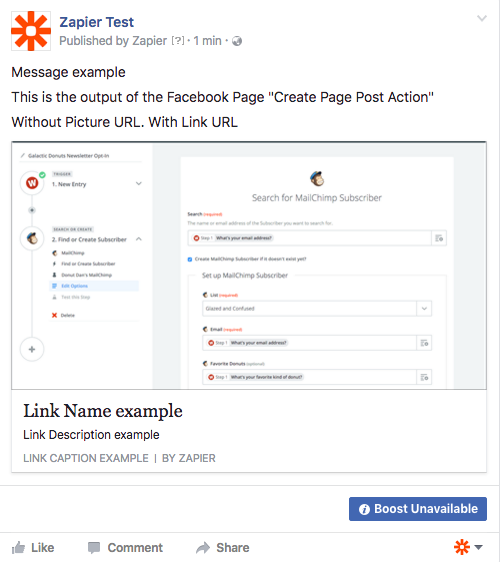
Task: Click the Published by question mark help
Action: pos(177,41)
